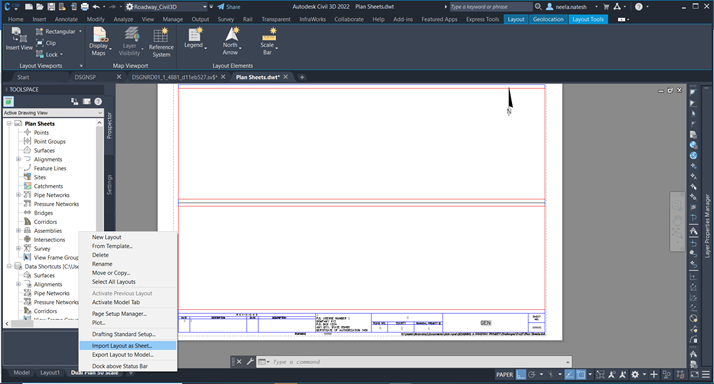Click the Share paper-plane icon
714x384 pixels.
click(x=221, y=7)
